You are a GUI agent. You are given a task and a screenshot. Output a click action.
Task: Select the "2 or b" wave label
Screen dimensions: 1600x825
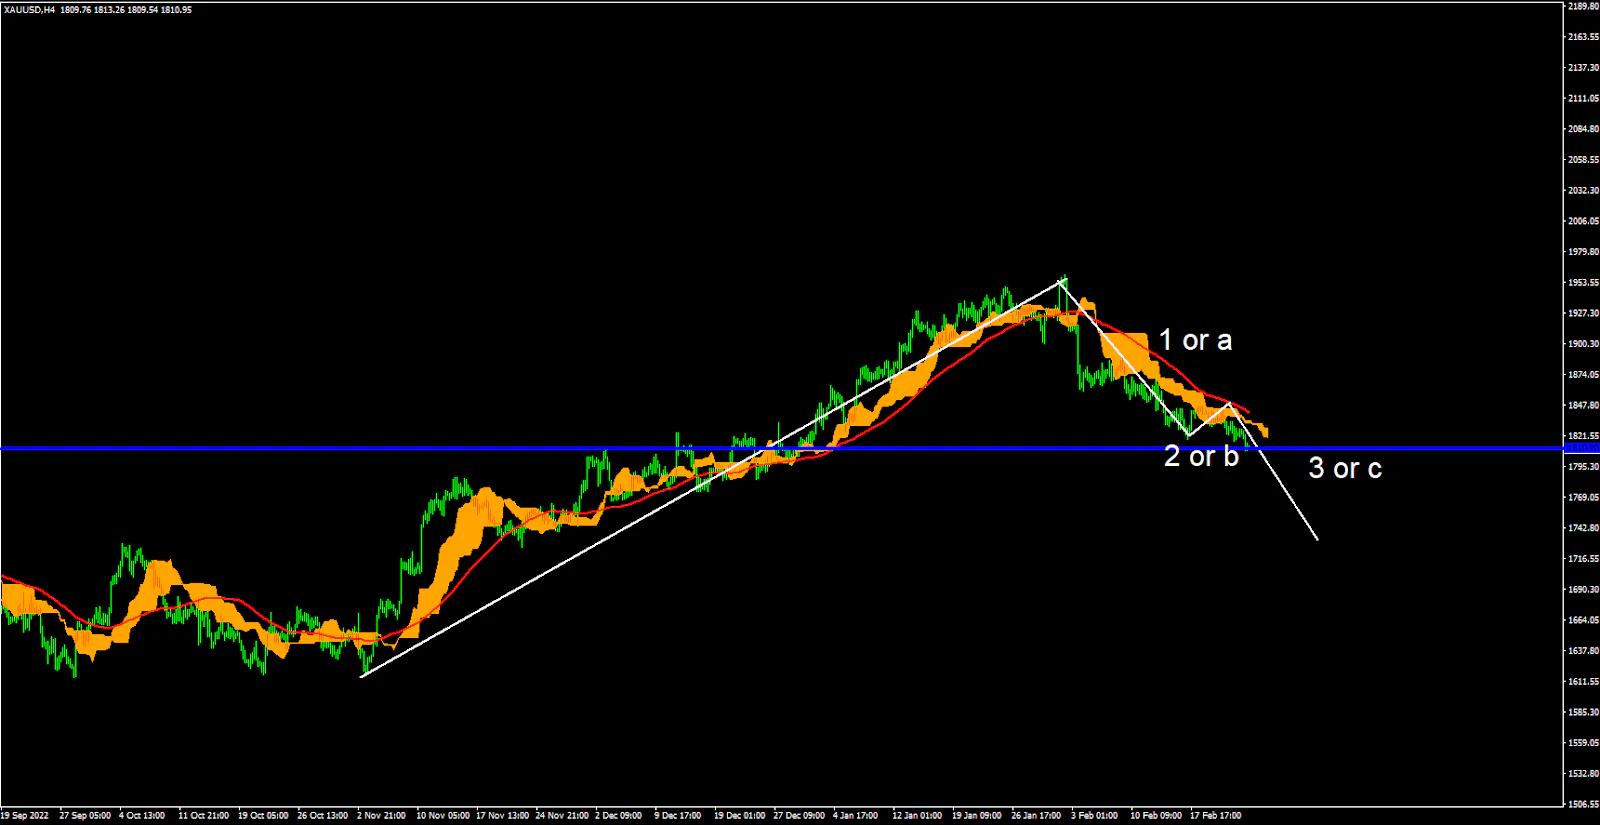point(1201,457)
